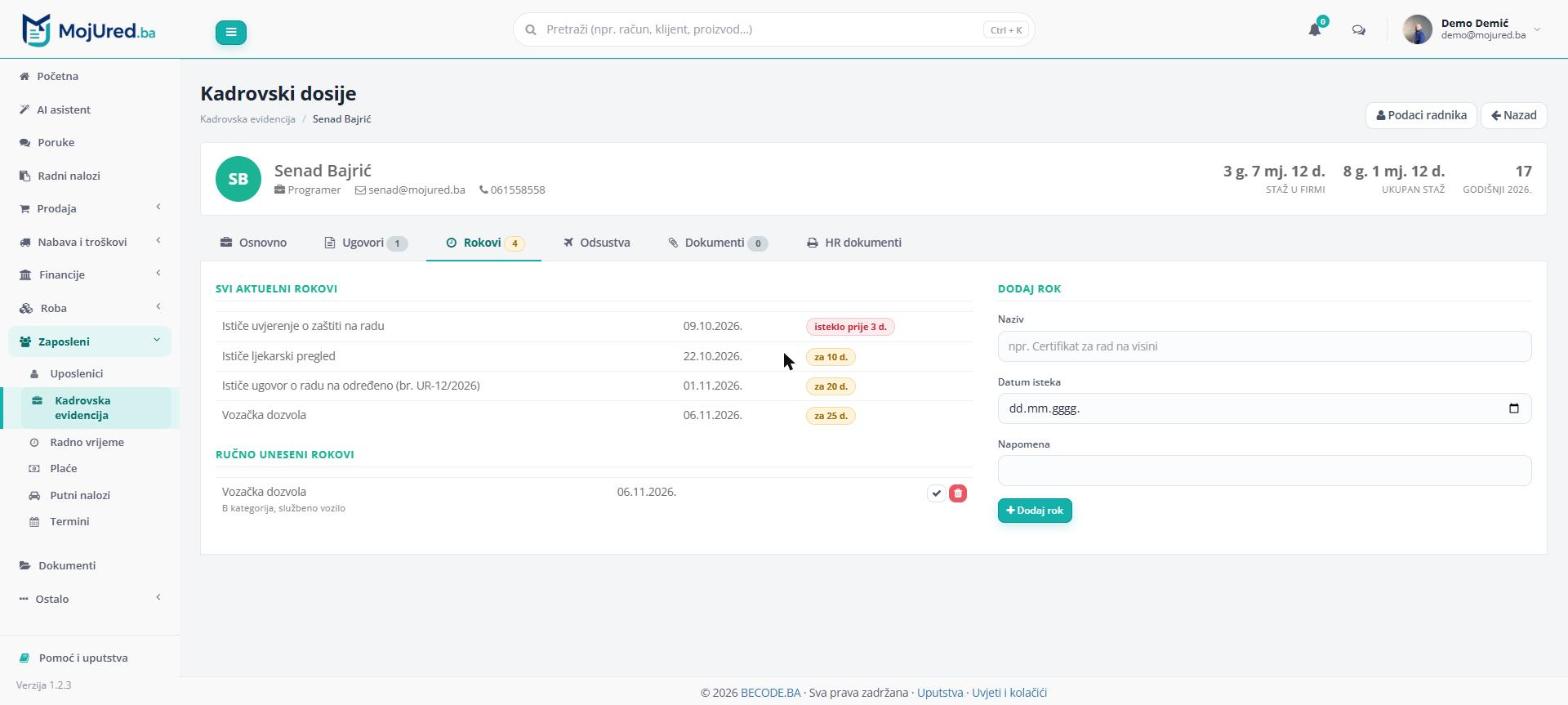
Task: Expand the Financije submenu
Action: click(89, 275)
